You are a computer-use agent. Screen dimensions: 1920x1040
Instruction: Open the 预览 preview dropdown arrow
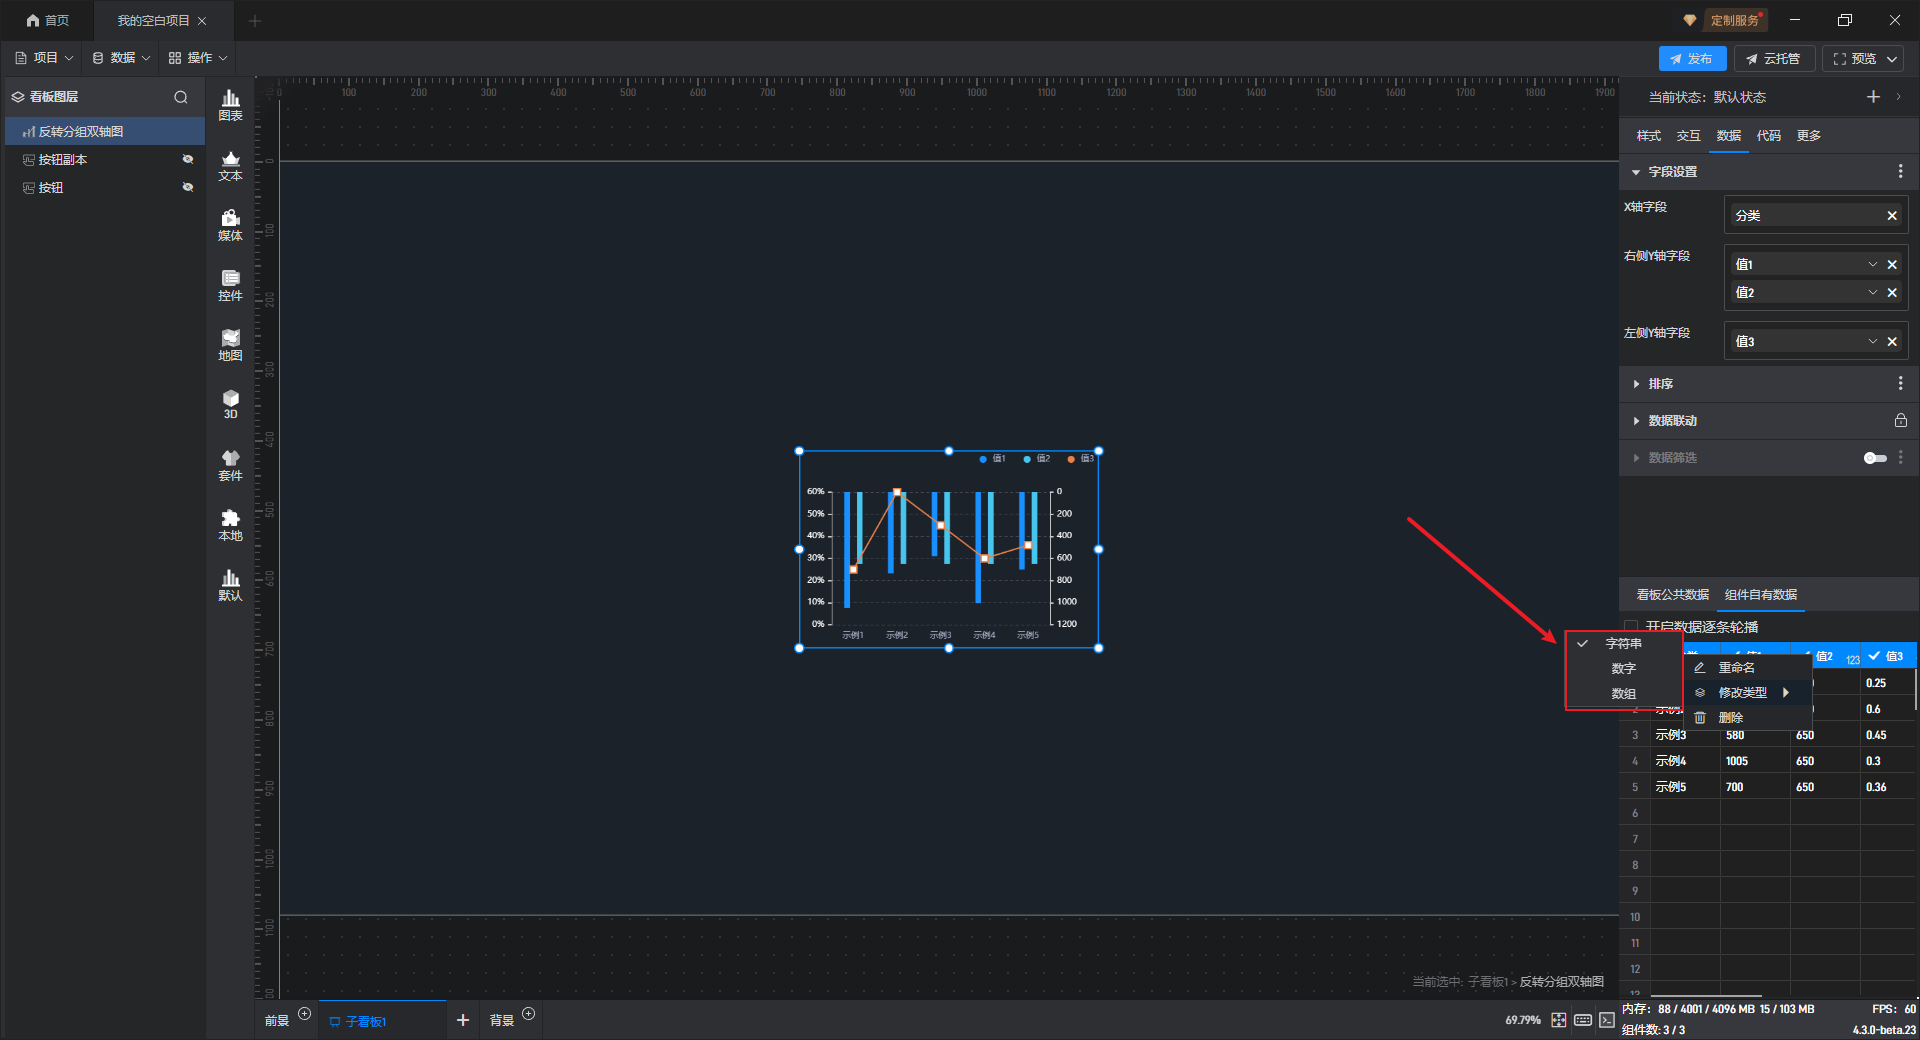(x=1892, y=59)
